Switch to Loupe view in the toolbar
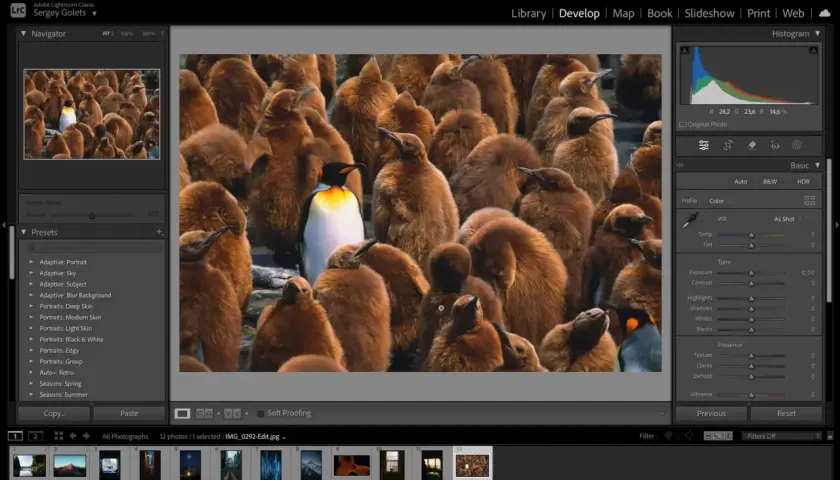This screenshot has height=480, width=840. pyautogui.click(x=182, y=414)
